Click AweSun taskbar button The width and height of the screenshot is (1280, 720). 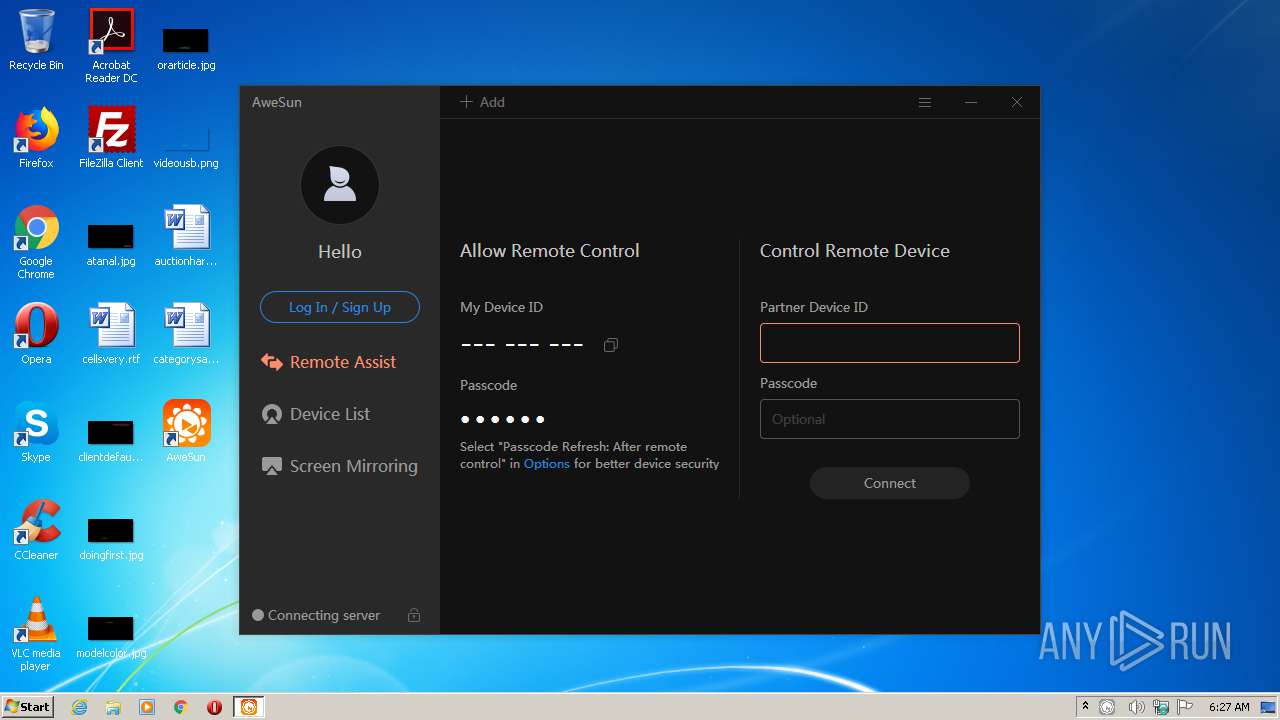coord(249,707)
